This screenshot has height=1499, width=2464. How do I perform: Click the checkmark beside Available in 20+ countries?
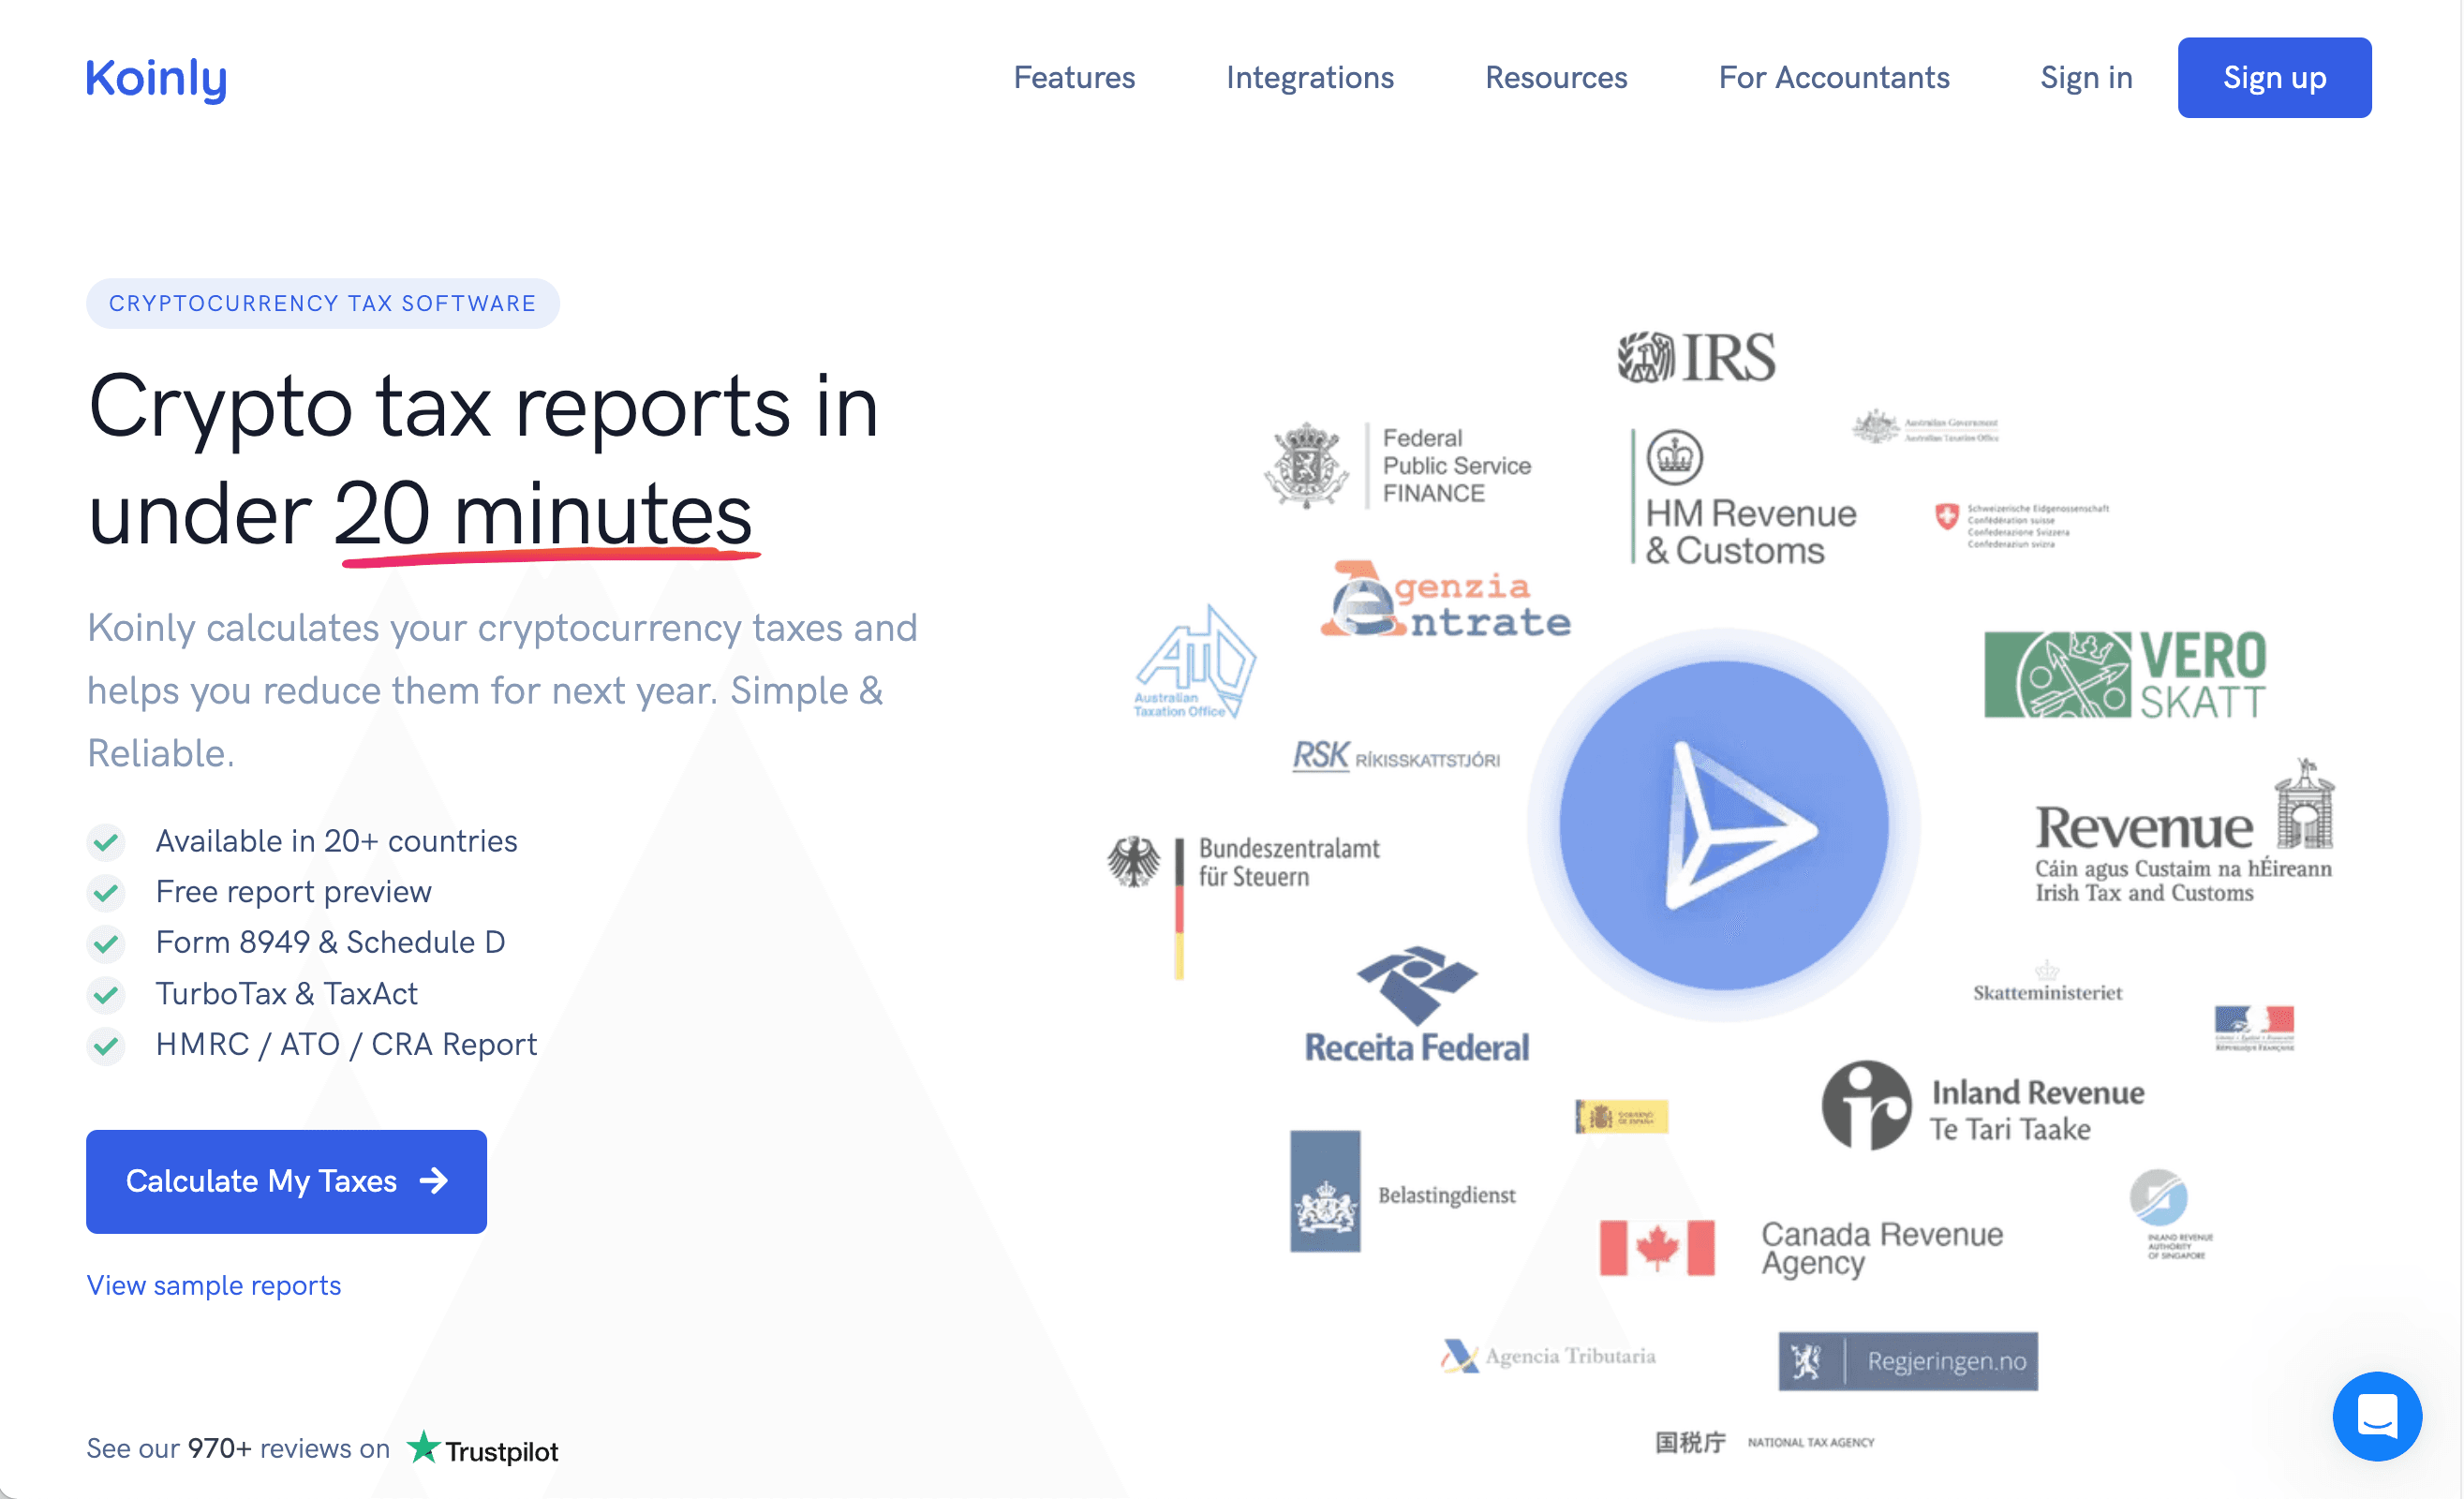click(106, 842)
